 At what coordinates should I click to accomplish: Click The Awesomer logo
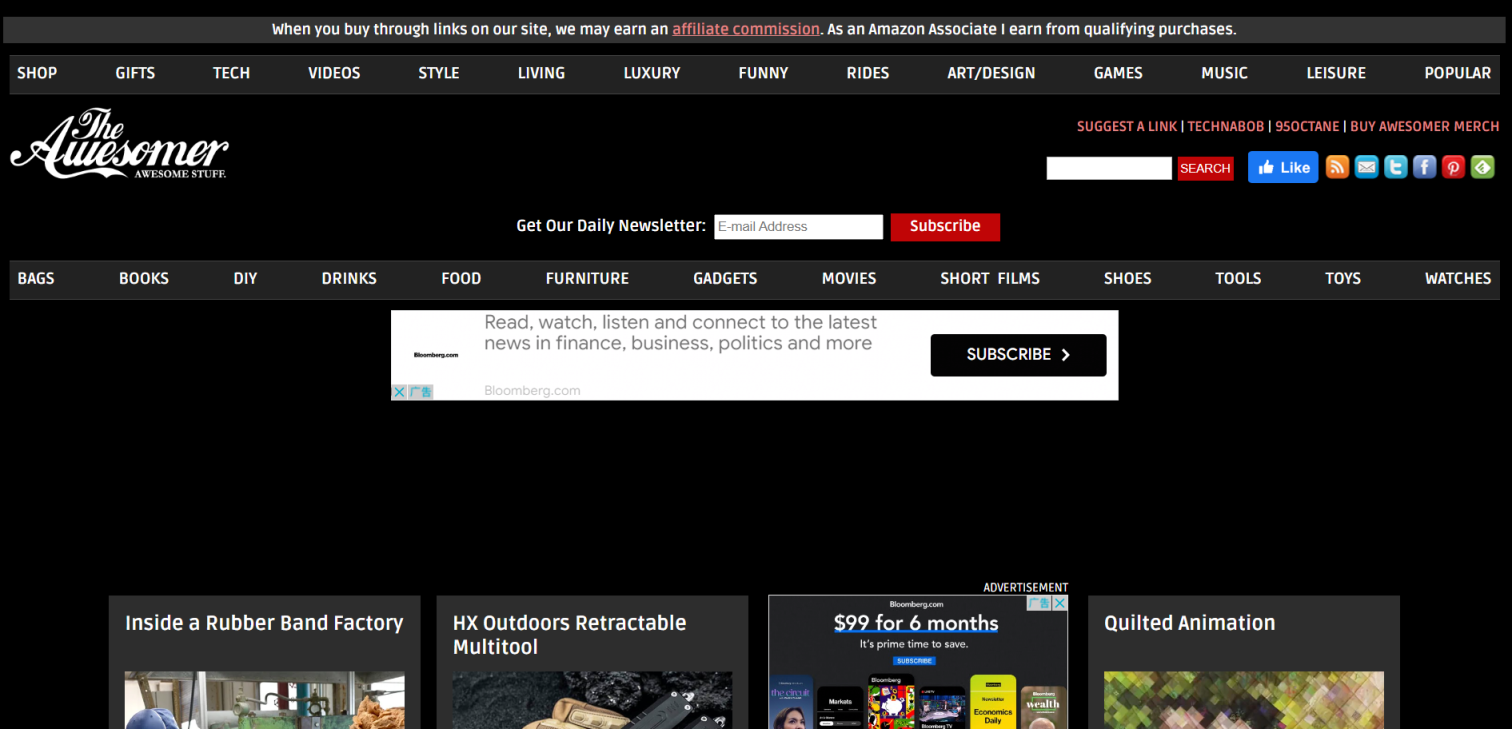(x=120, y=144)
